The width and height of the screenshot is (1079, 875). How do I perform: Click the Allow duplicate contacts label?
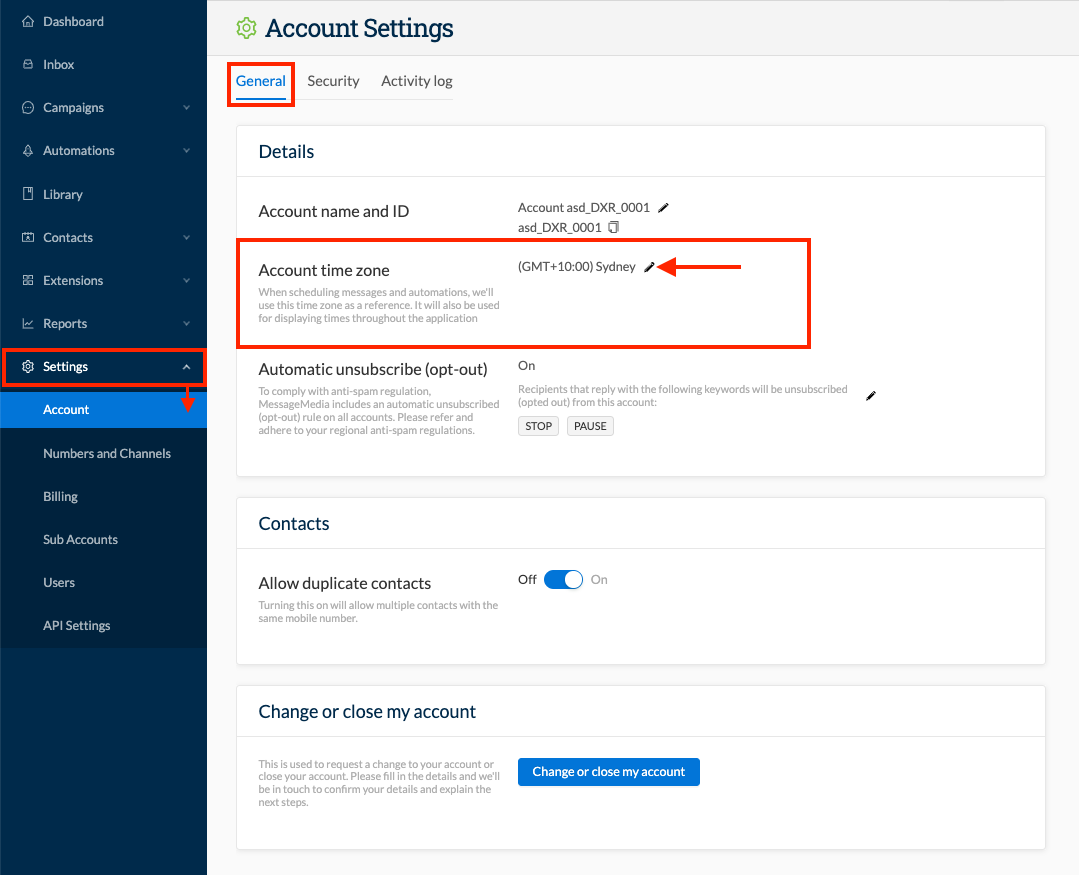pos(345,583)
